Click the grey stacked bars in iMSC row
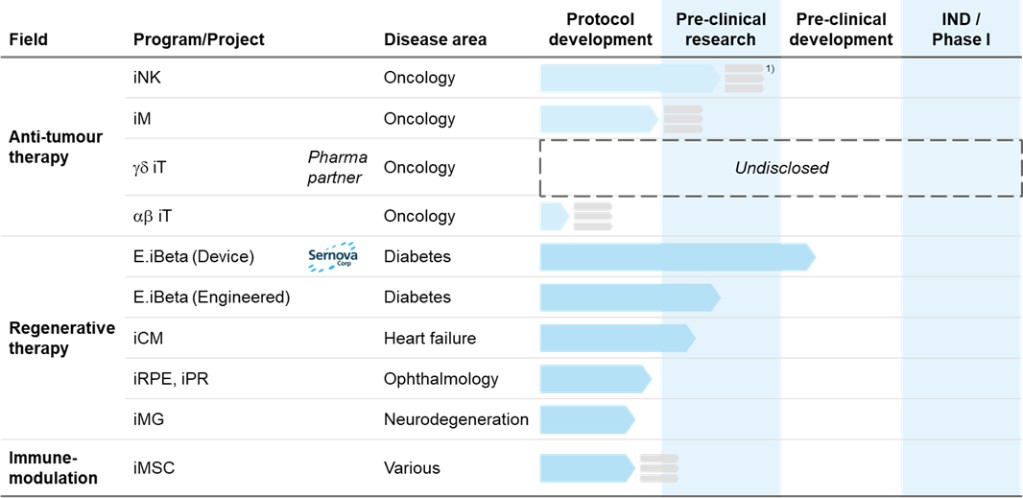The height and width of the screenshot is (498, 1023). pos(658,467)
